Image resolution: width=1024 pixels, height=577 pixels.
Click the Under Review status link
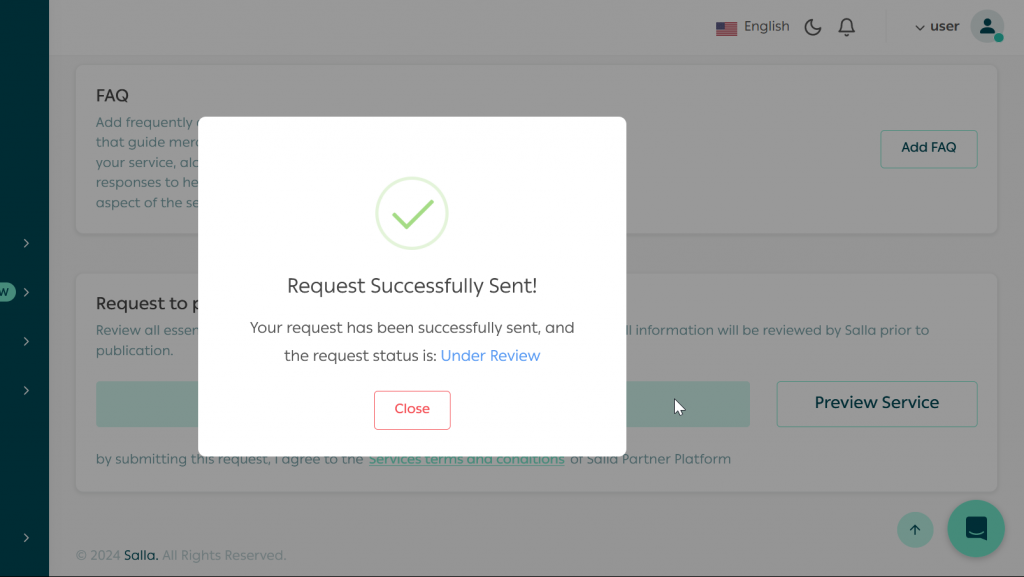coord(490,356)
